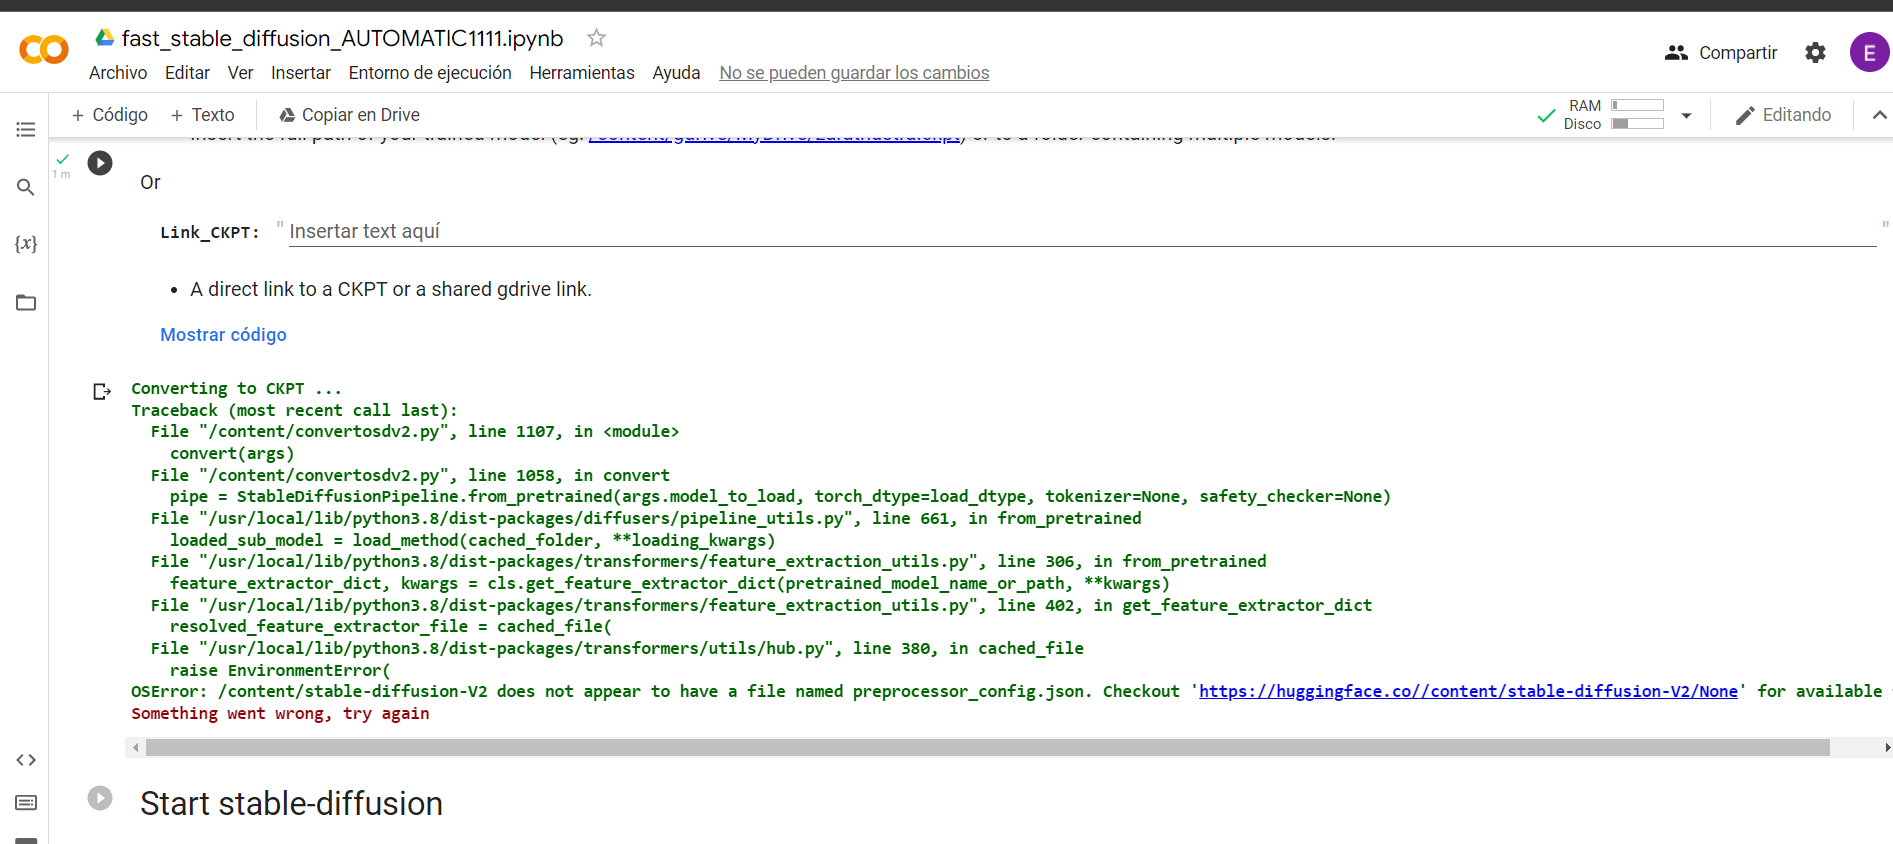Open the Archivo menu
Screen dimensions: 1893x844
pos(118,73)
